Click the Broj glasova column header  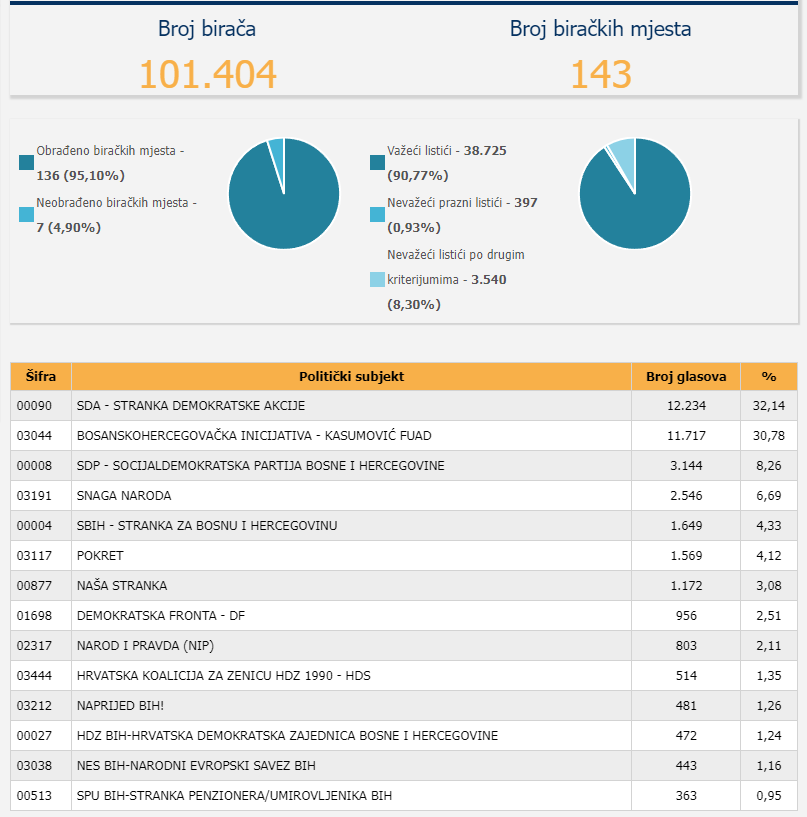tap(685, 377)
